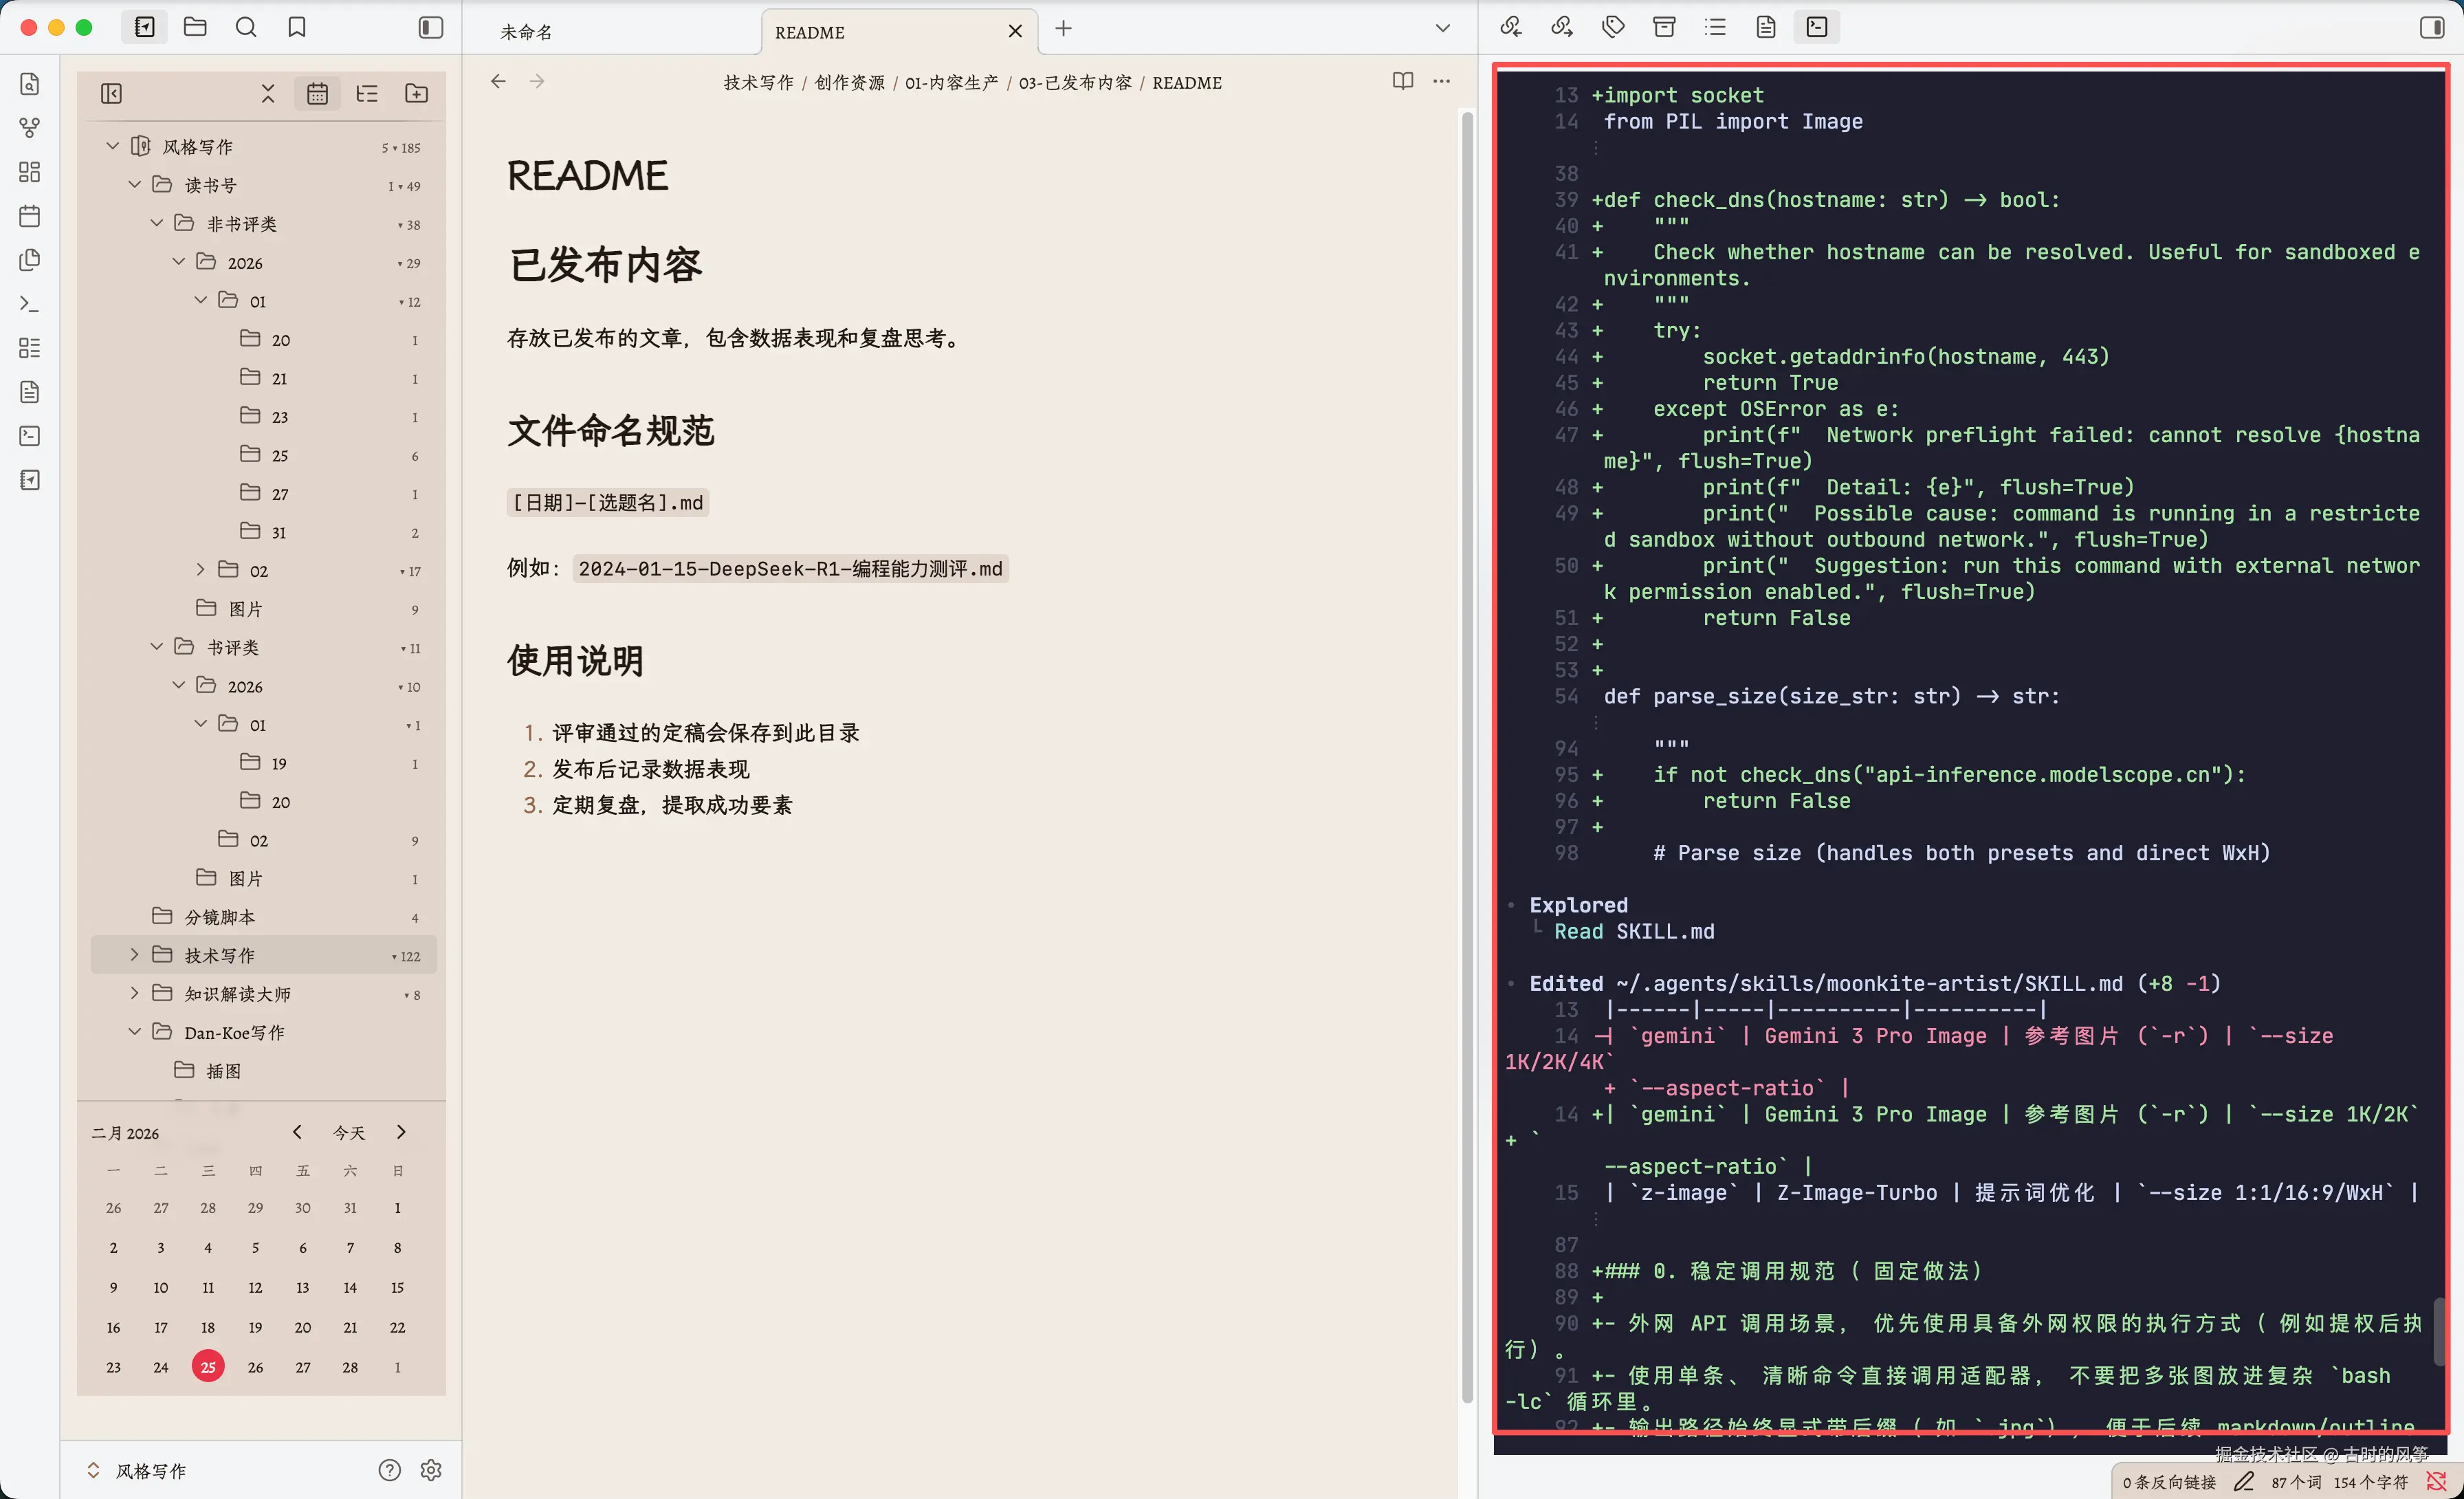
Task: Open the calendar icon in left ribbon
Action: (30, 216)
